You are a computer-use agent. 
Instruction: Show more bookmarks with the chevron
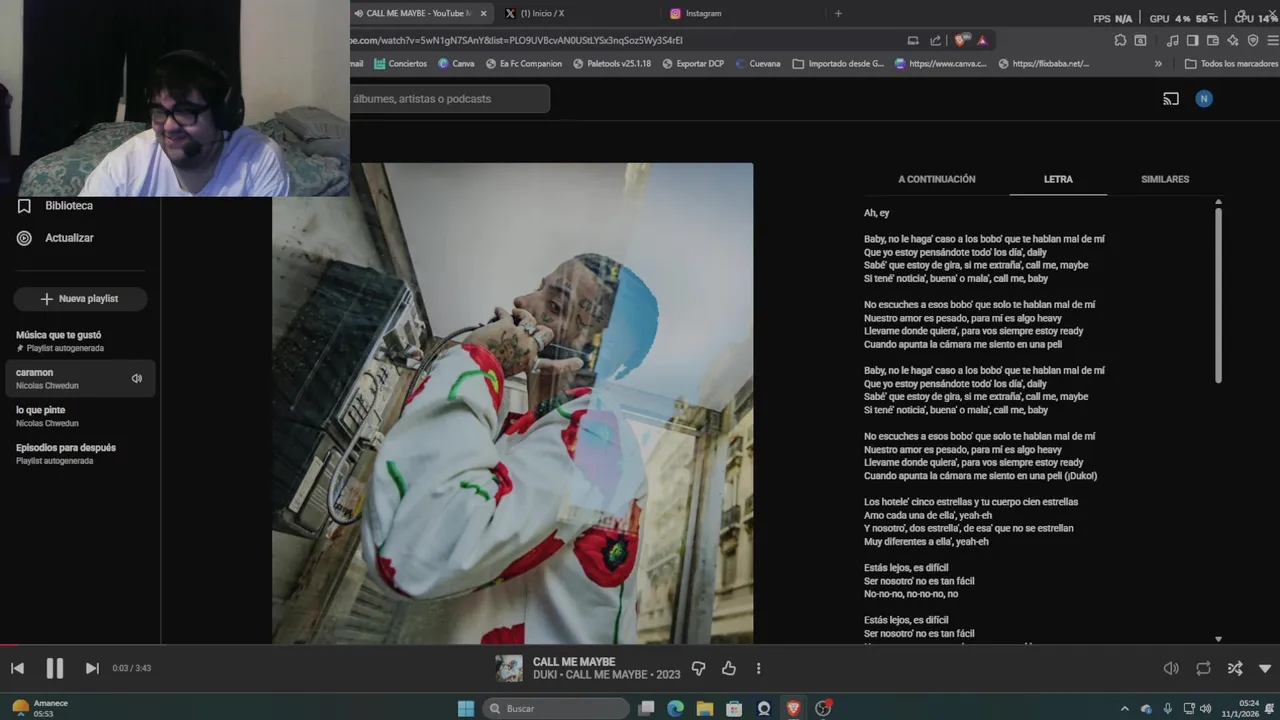coord(1158,63)
